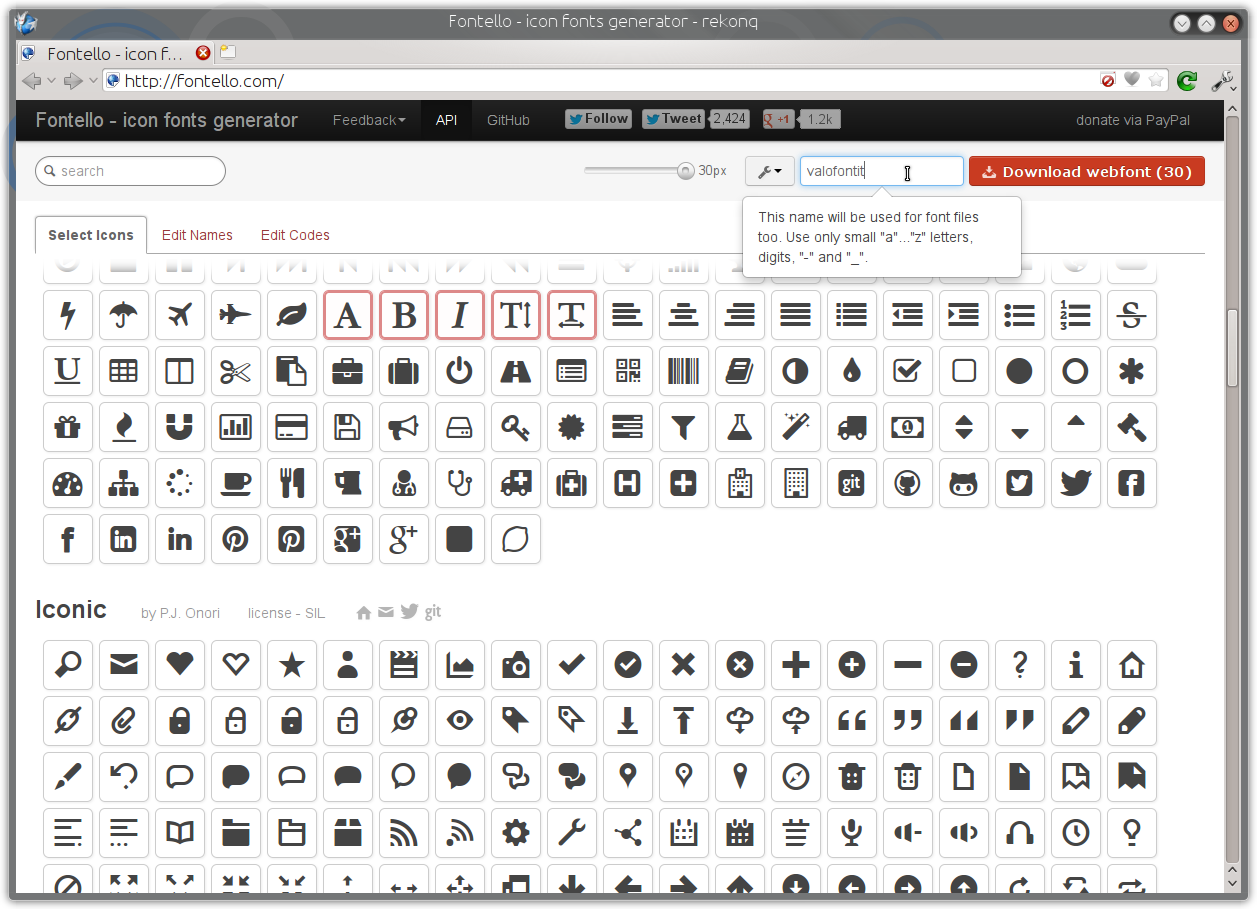Open the Feedback dropdown menu
The width and height of the screenshot is (1257, 909).
tap(369, 120)
